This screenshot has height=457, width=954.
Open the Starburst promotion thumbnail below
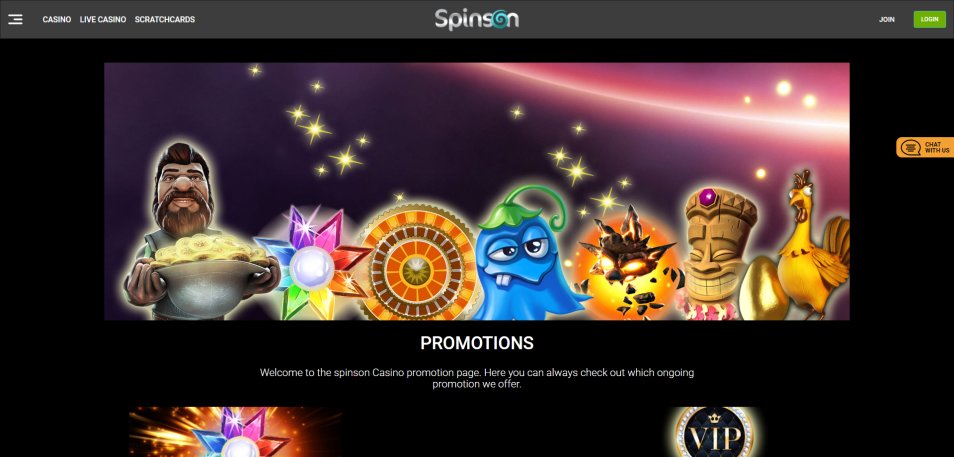click(x=235, y=432)
